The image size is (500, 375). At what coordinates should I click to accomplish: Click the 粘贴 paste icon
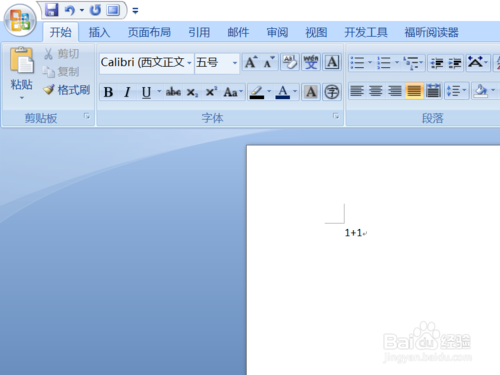point(21,61)
